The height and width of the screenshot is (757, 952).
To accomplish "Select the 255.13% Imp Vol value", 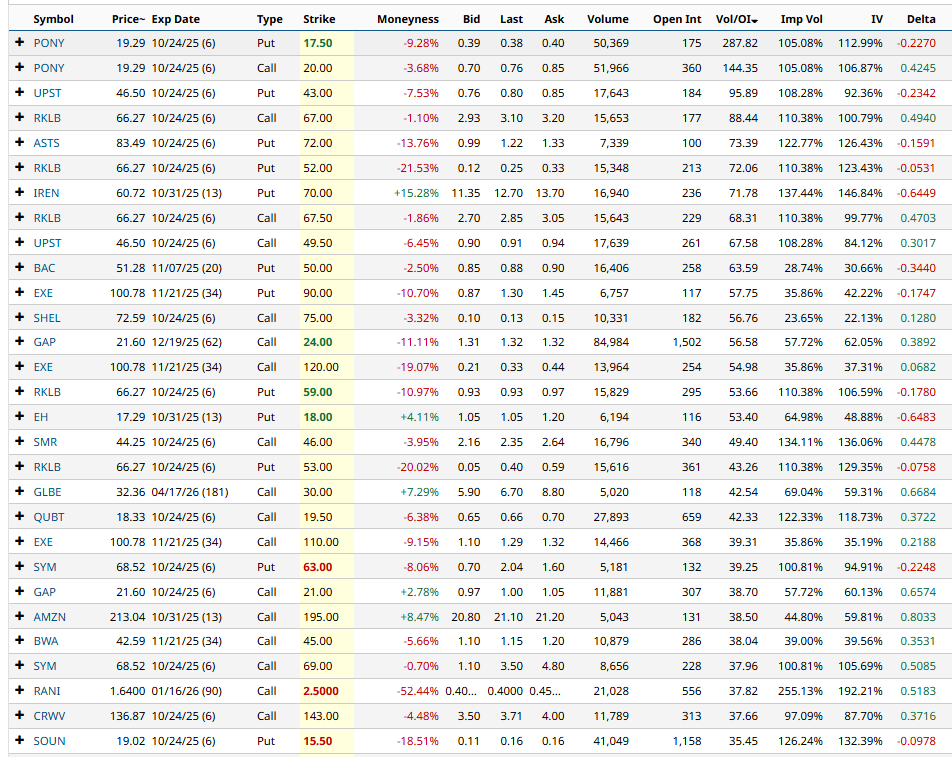I will [x=800, y=691].
